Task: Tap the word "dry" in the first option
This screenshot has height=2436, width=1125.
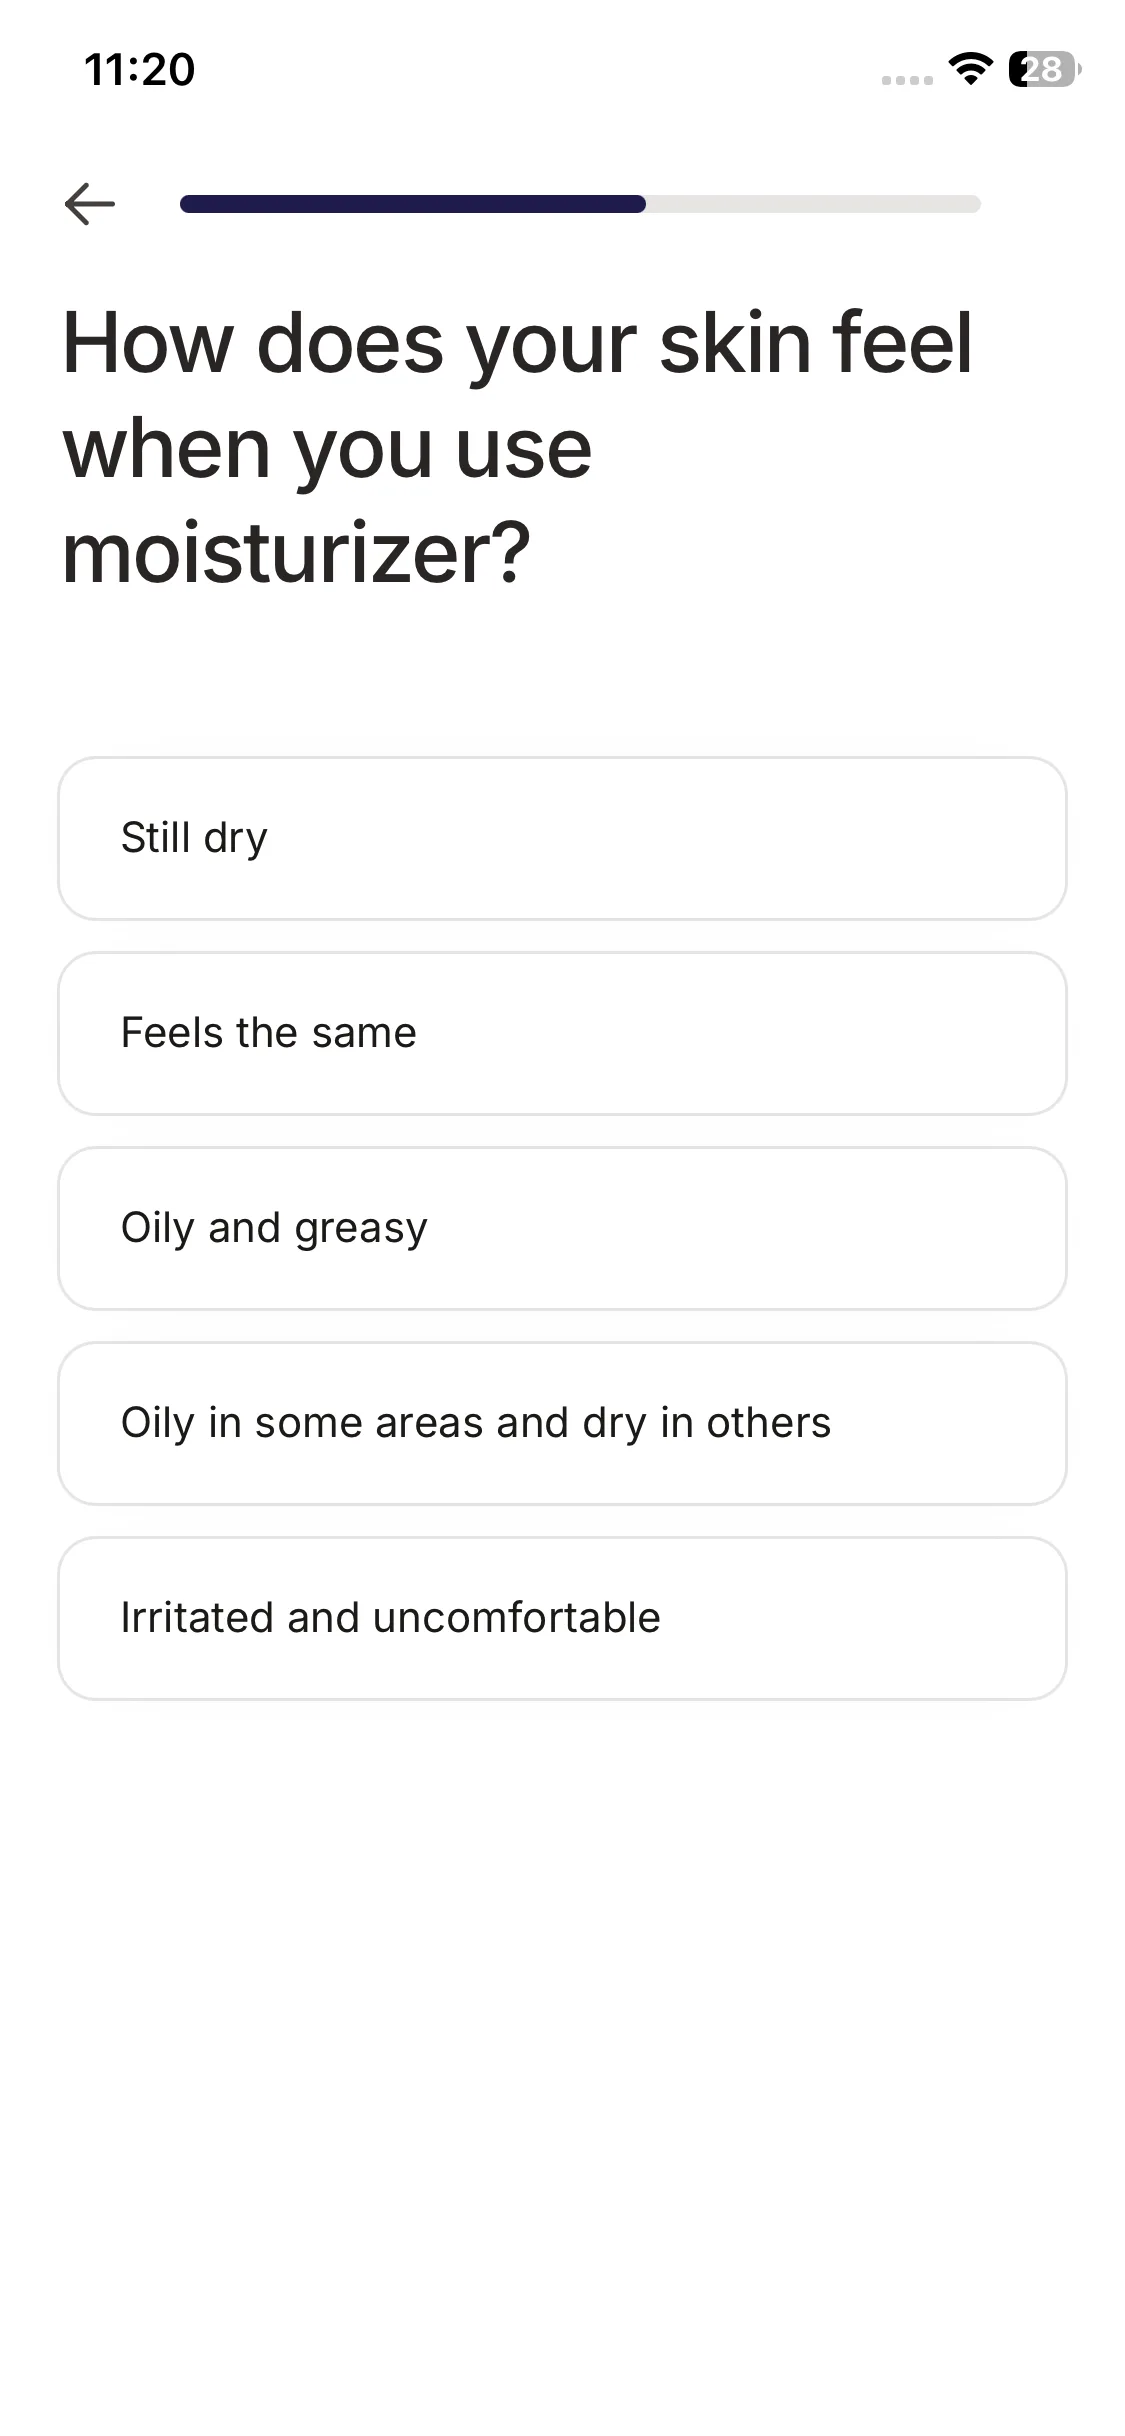Action: pyautogui.click(x=235, y=839)
